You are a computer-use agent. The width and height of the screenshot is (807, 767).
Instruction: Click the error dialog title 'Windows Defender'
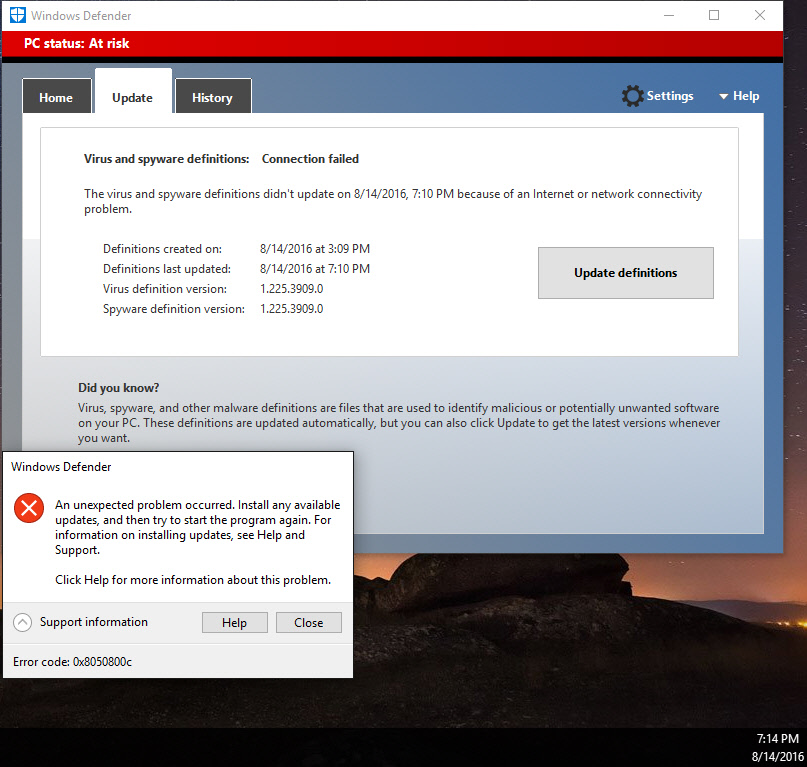pyautogui.click(x=61, y=467)
